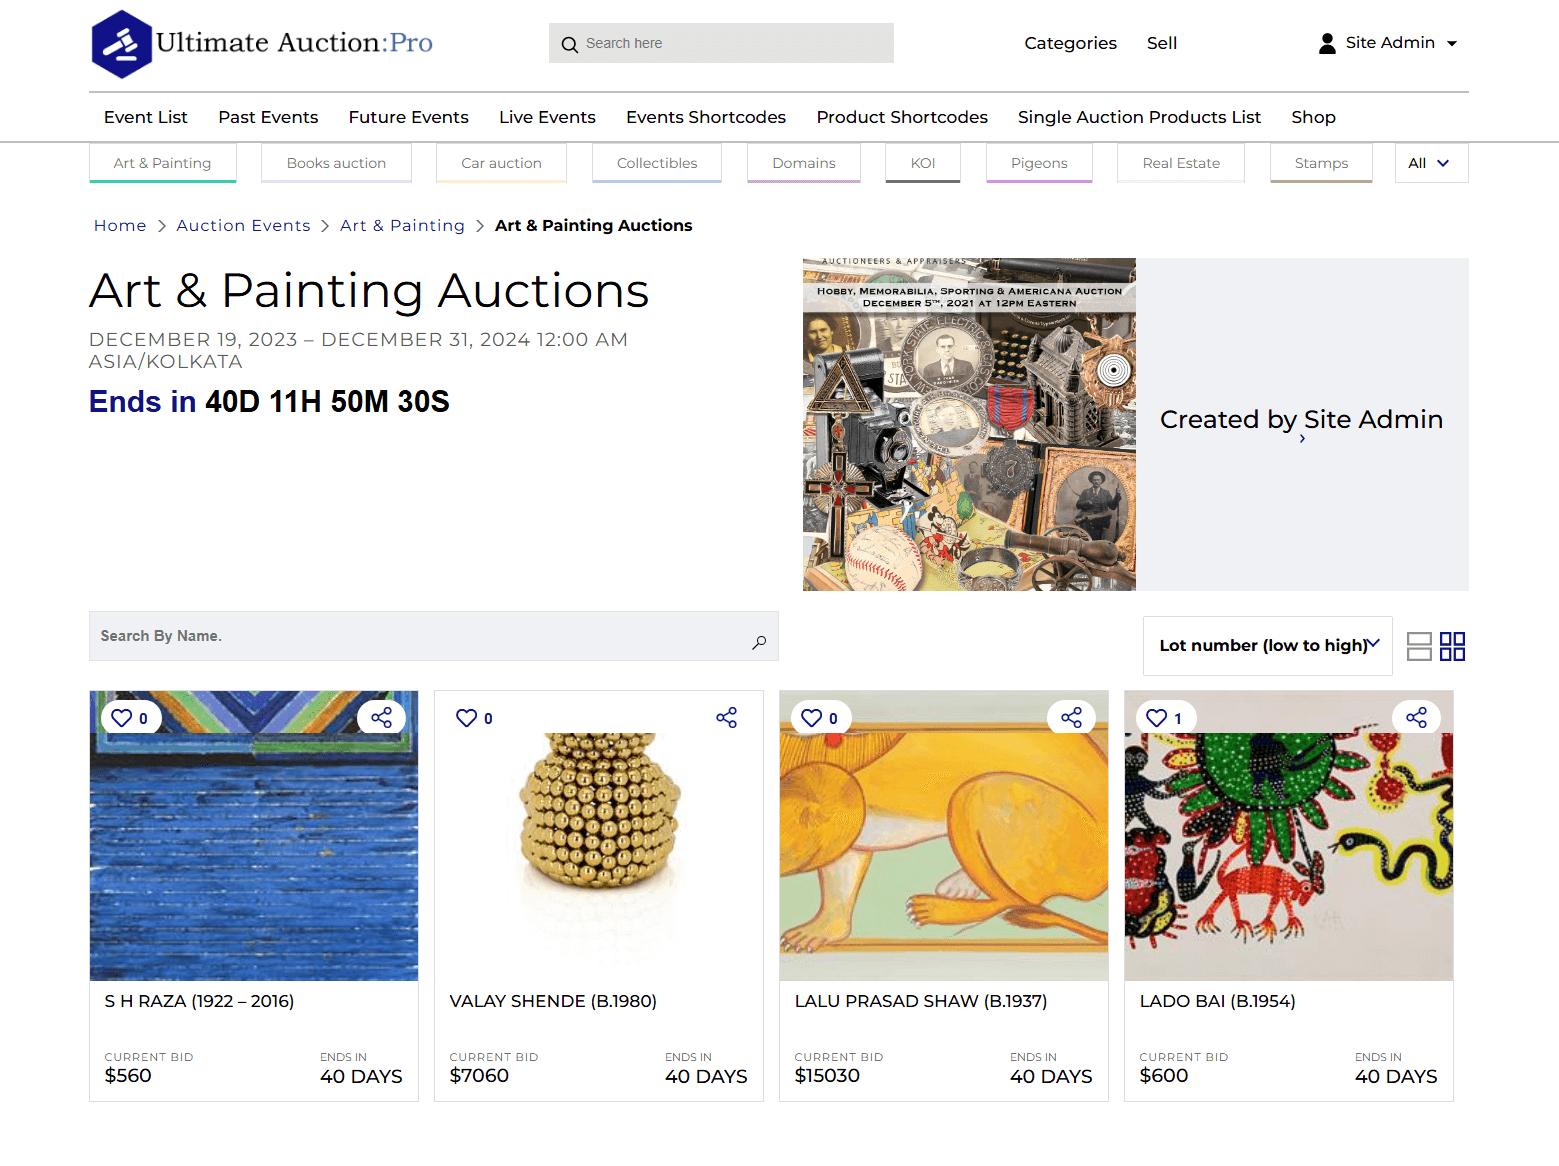Click the Sell link in header

1162,43
